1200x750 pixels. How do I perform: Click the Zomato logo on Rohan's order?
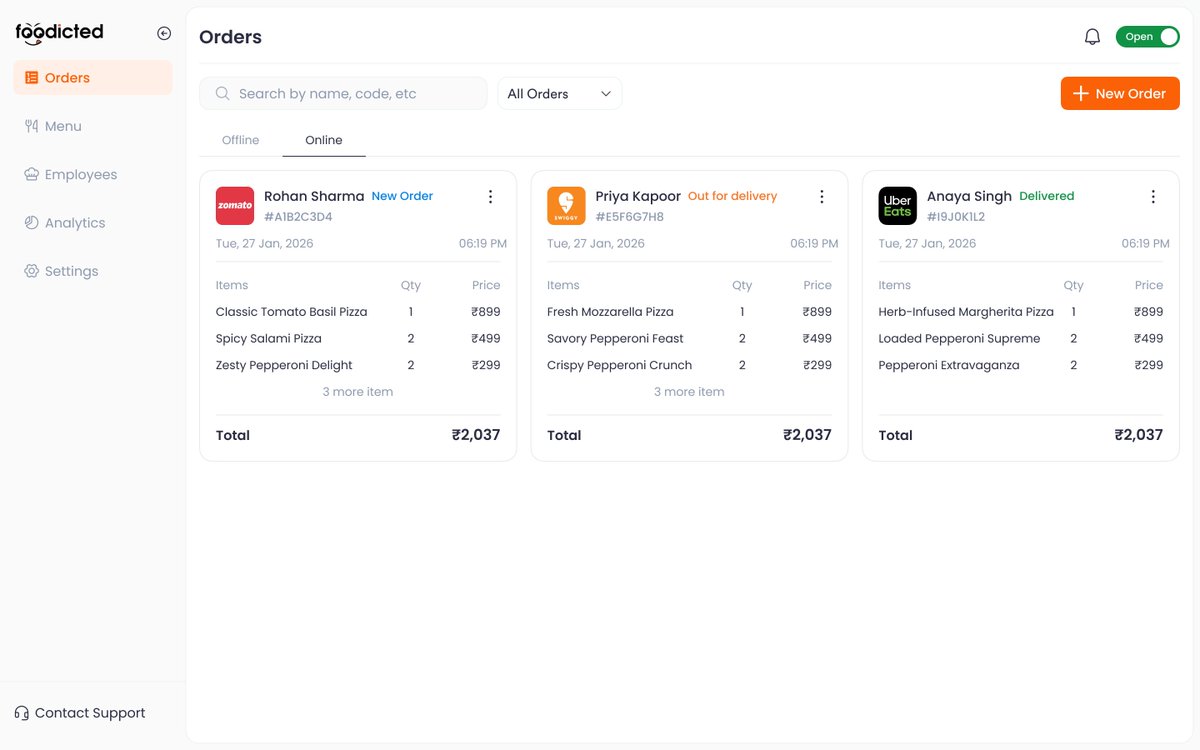pyautogui.click(x=235, y=206)
